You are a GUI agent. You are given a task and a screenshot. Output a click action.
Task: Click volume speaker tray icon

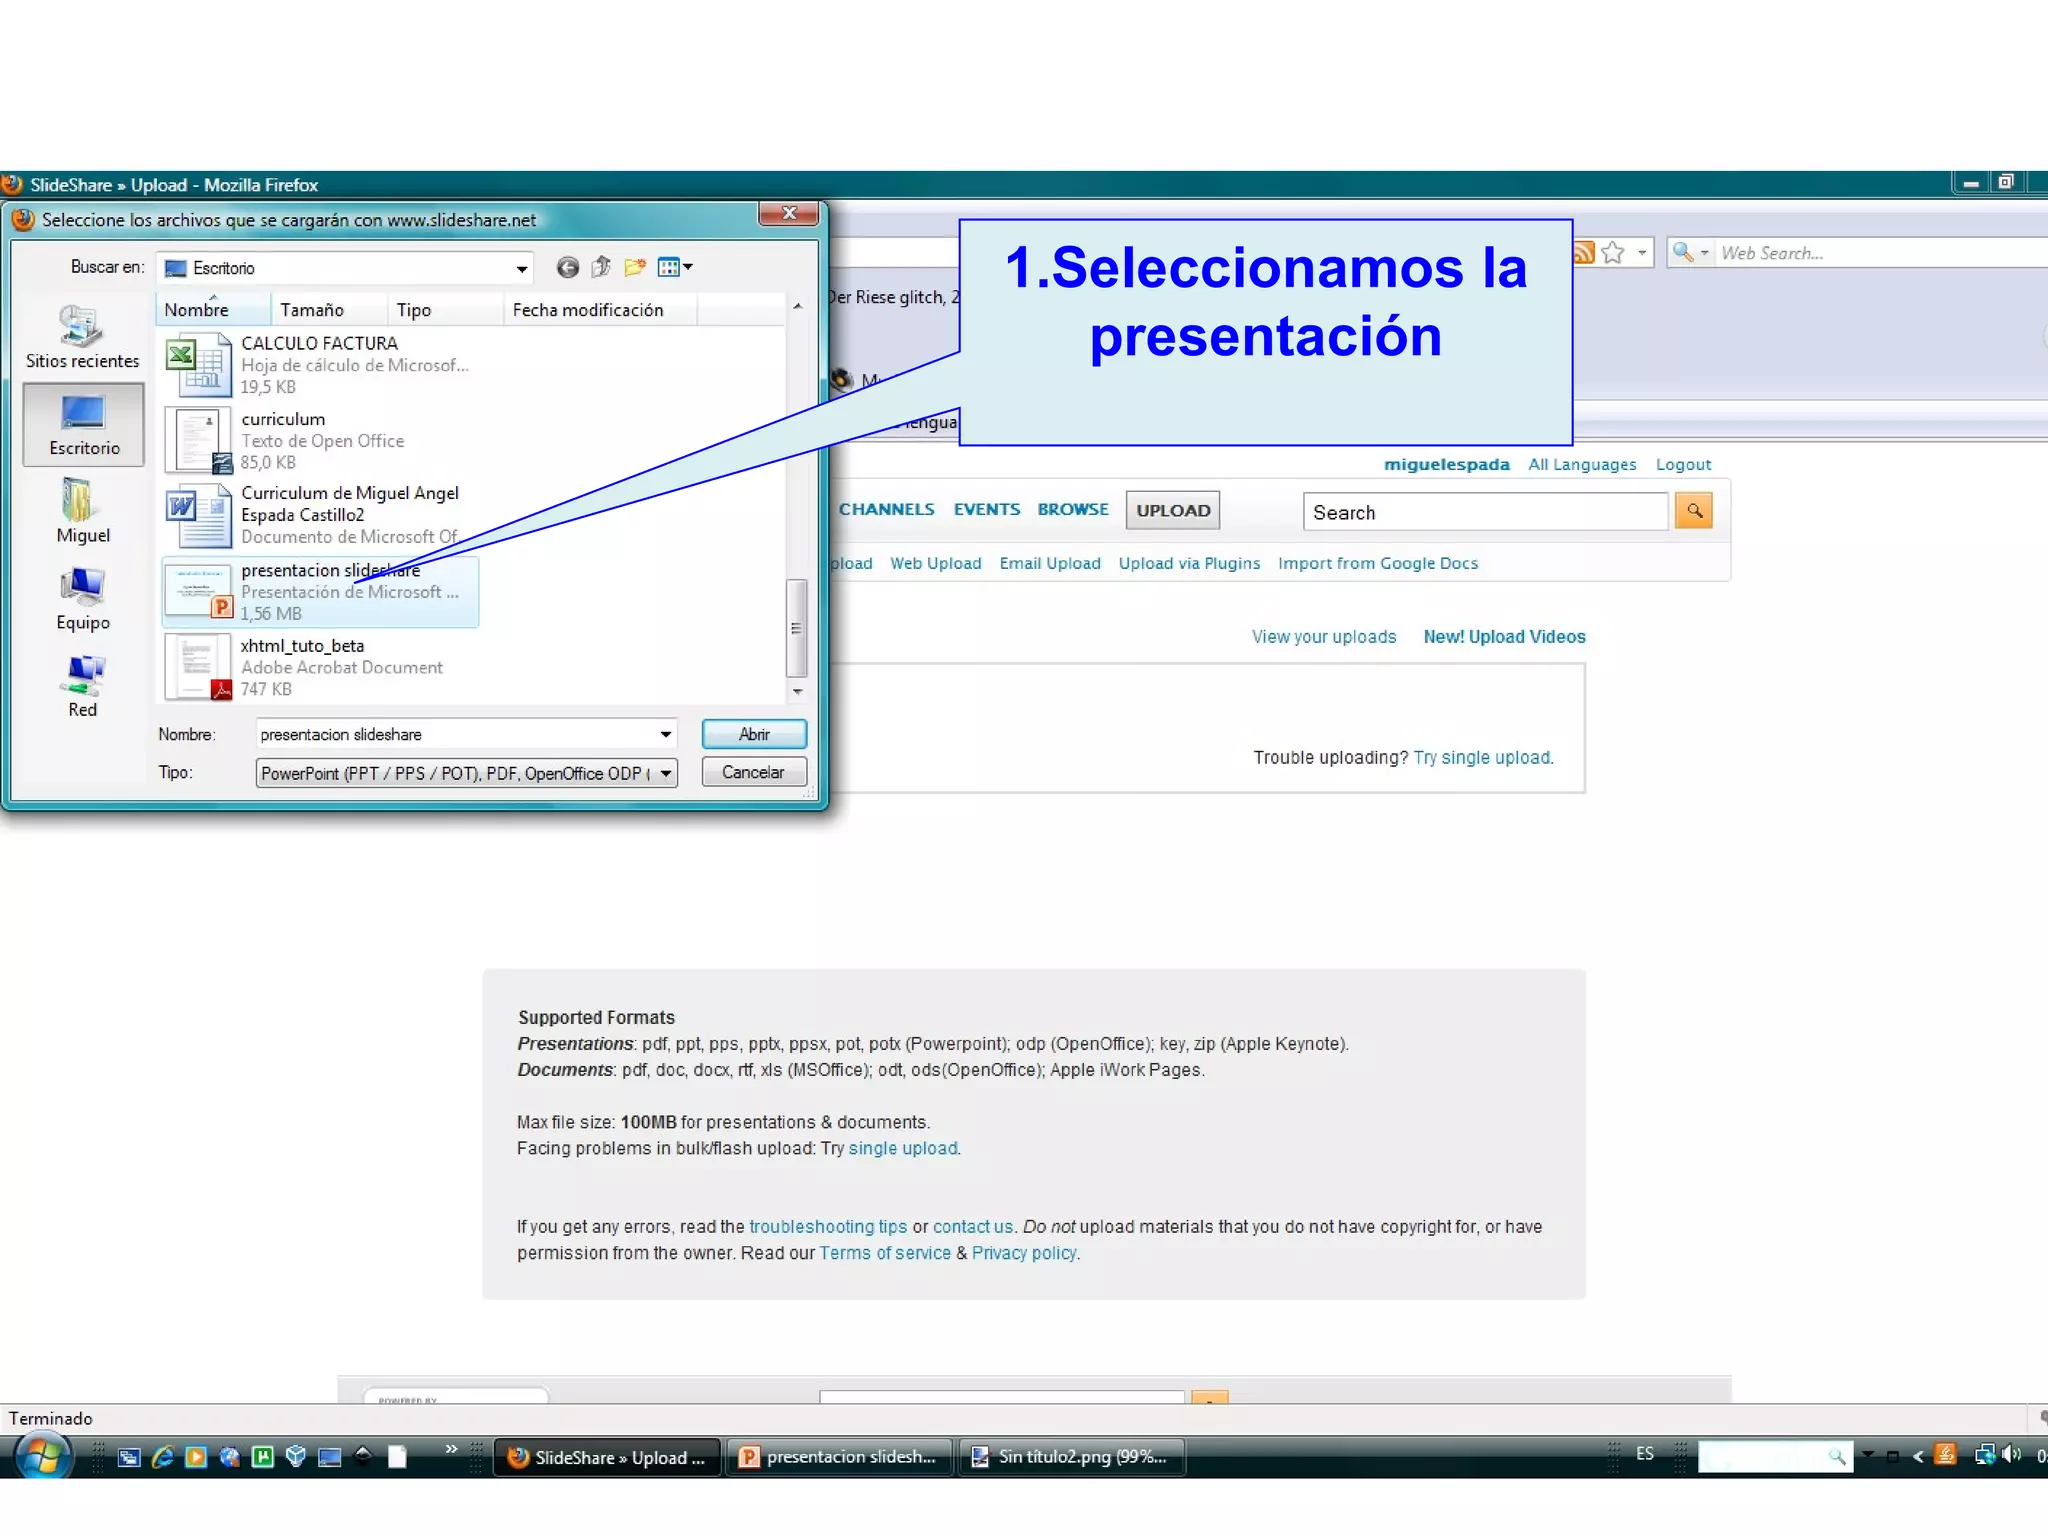2011,1455
